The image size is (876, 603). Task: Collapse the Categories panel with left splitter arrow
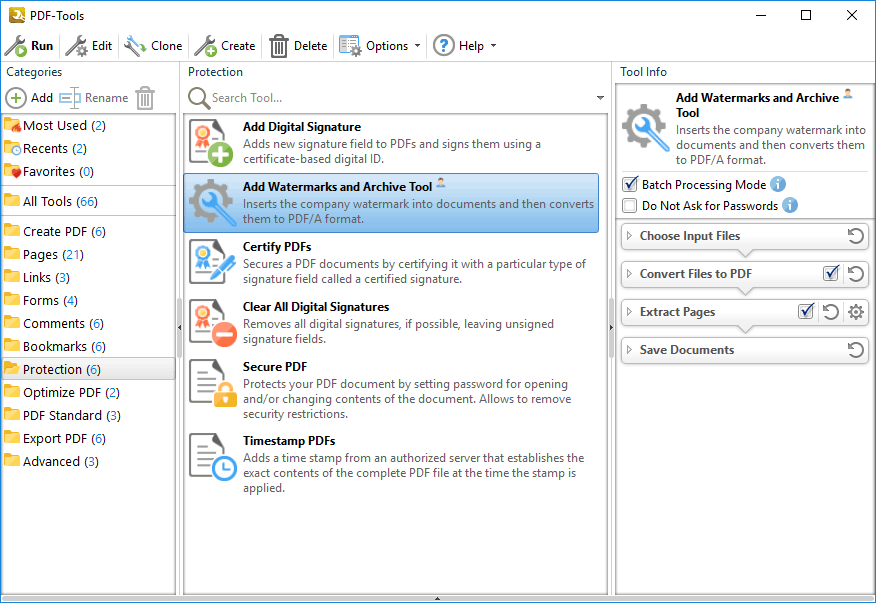(179, 327)
